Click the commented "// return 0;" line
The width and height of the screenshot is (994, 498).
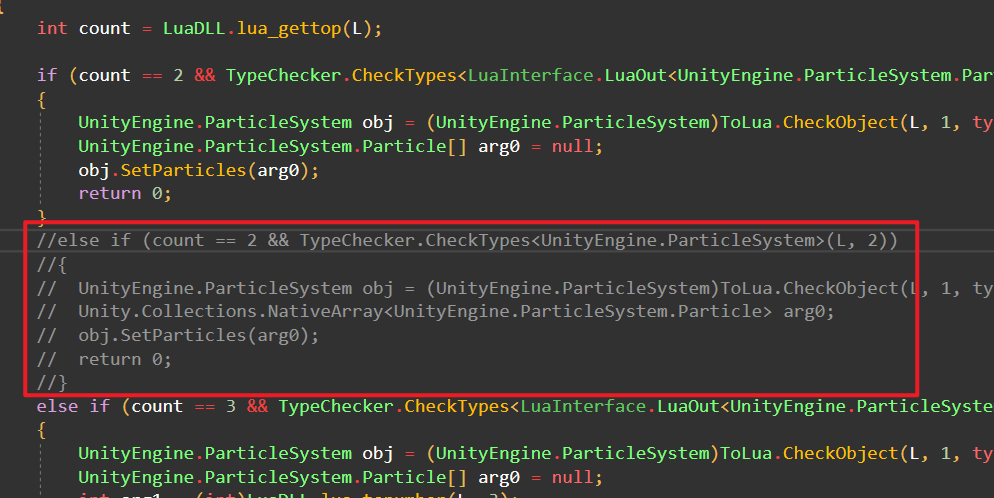tap(105, 360)
